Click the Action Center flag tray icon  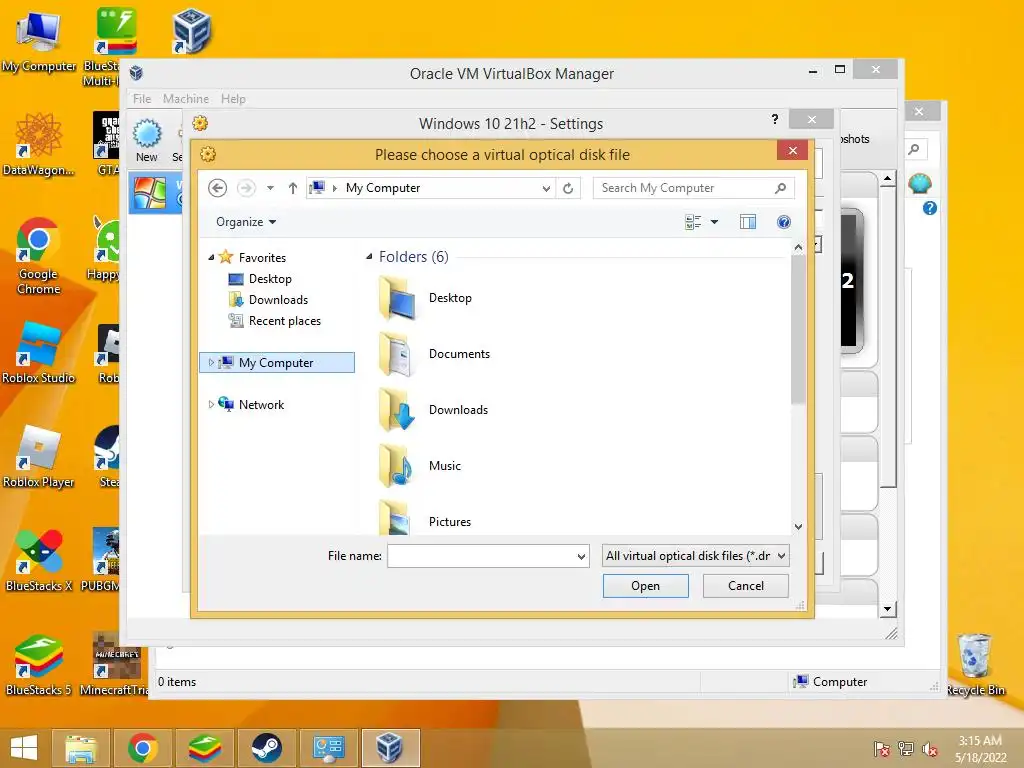pos(882,749)
